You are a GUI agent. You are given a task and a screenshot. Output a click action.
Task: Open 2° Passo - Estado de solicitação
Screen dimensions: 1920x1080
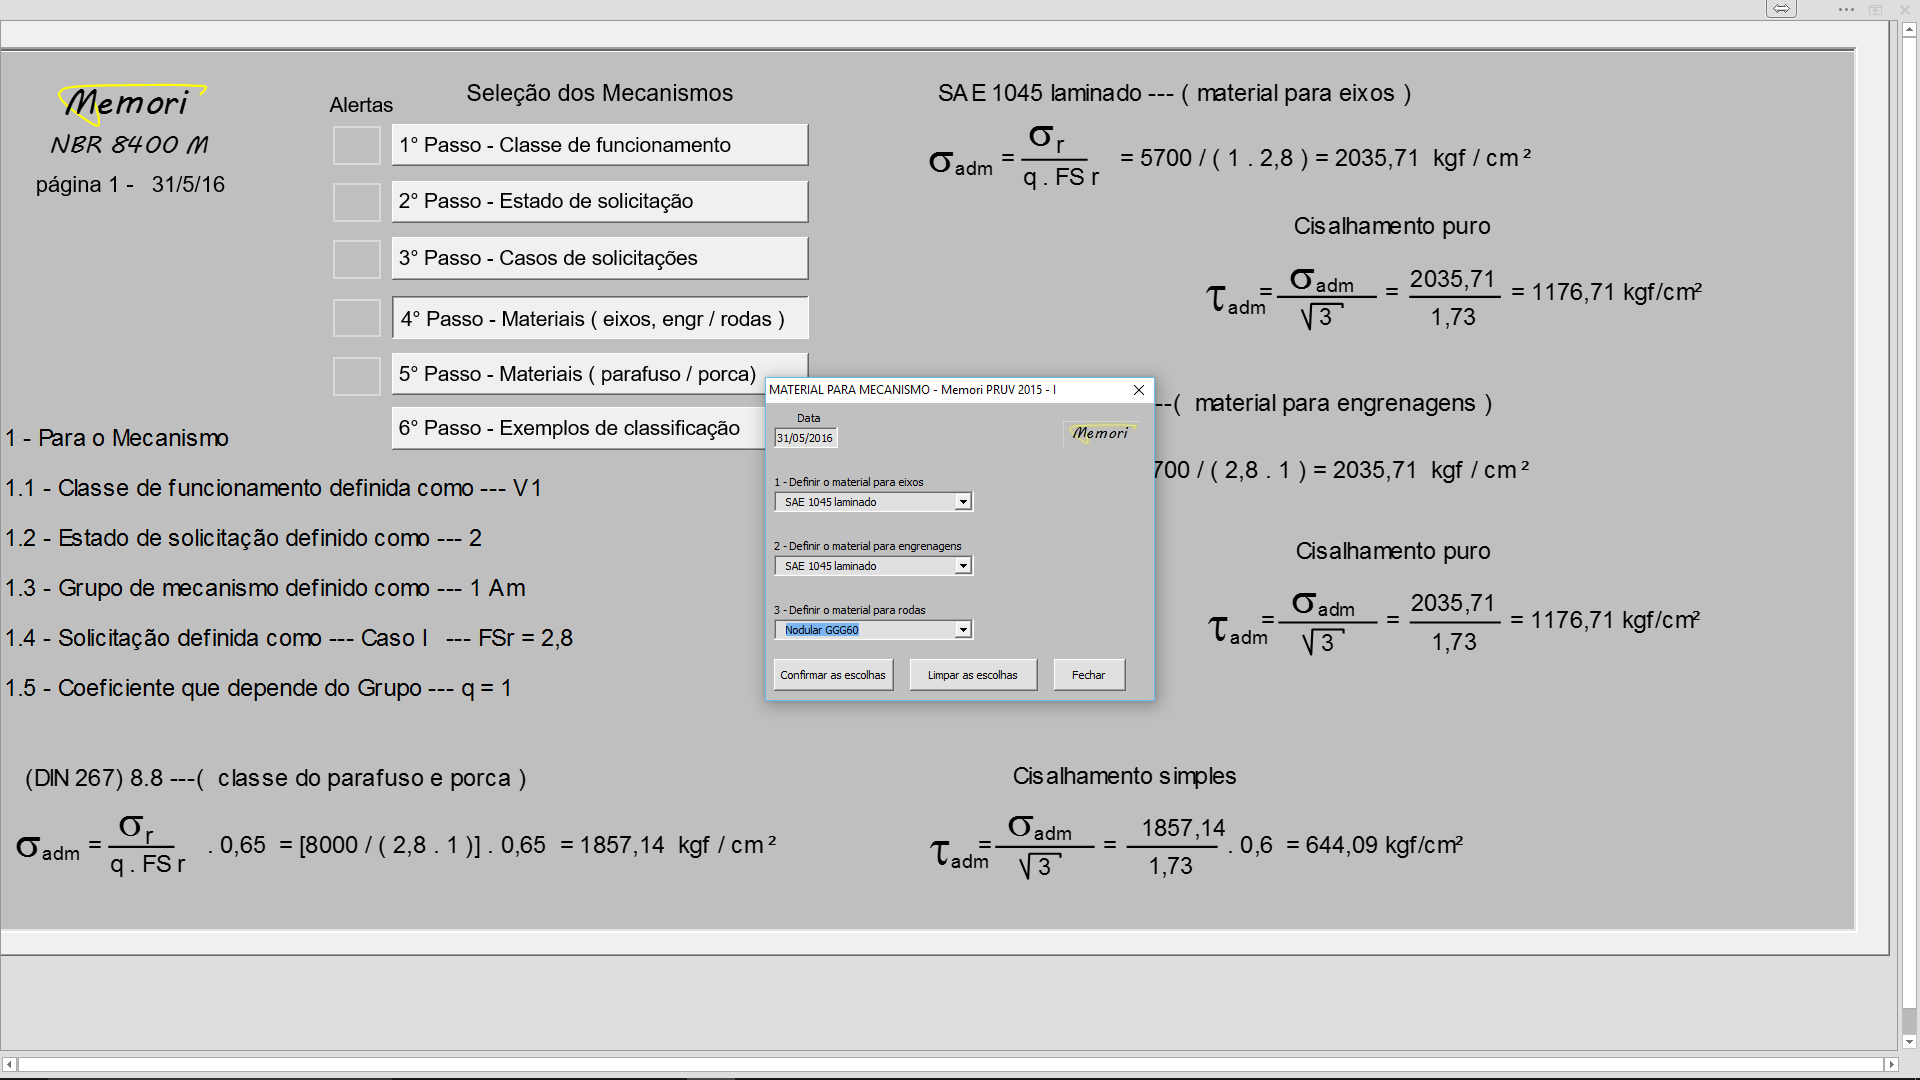tap(599, 201)
